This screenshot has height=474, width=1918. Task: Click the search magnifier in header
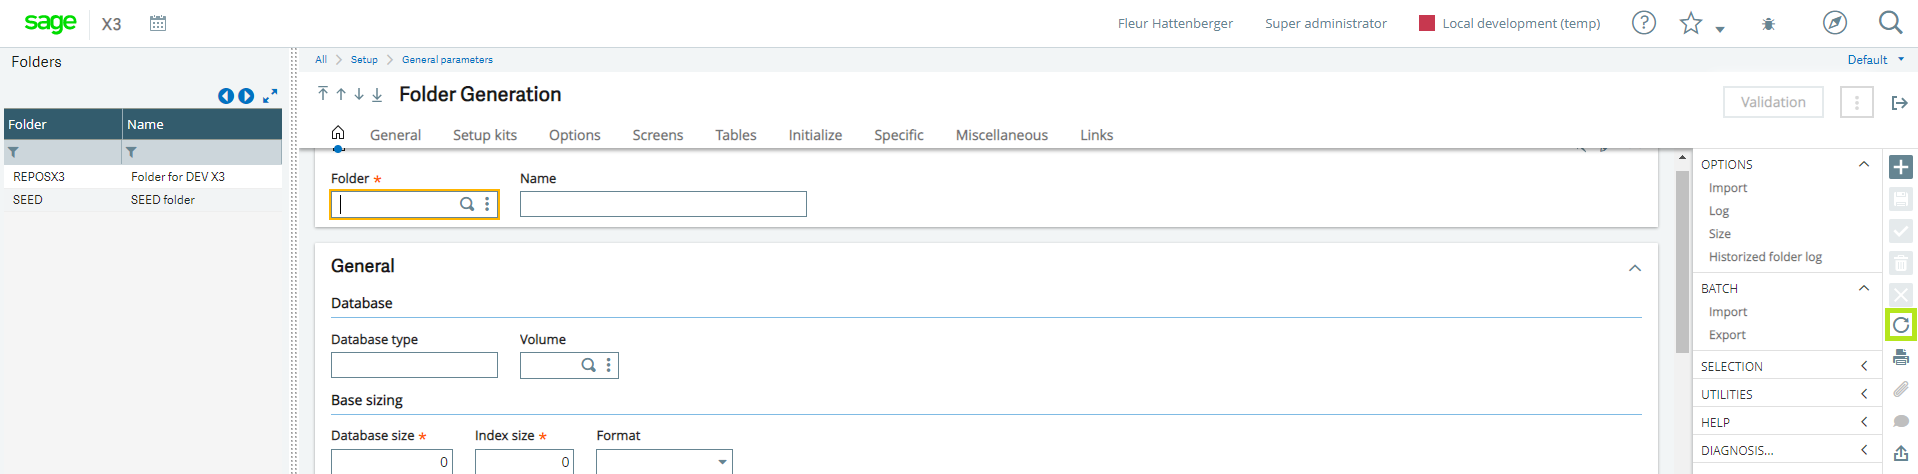pos(1890,22)
